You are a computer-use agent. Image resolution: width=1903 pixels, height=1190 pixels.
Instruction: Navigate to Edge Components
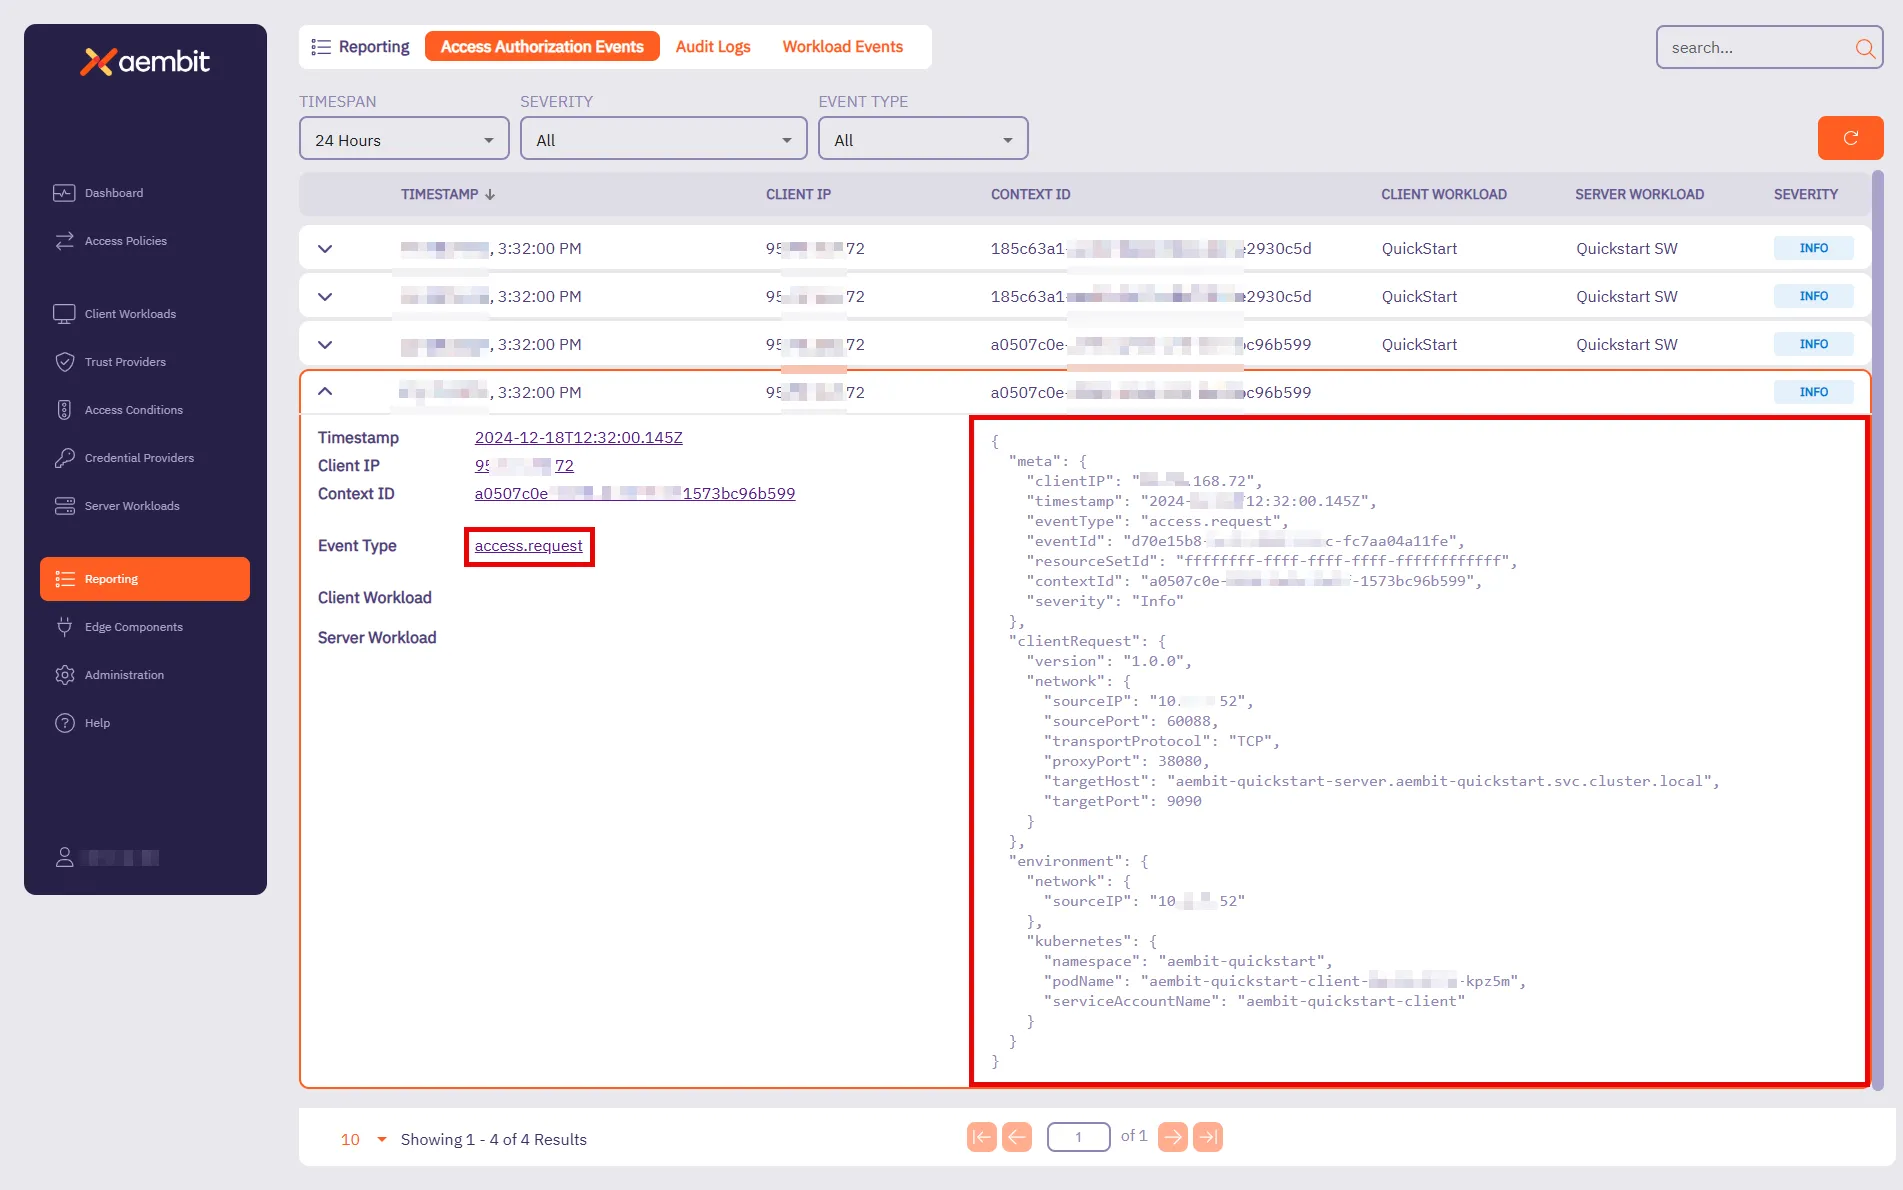pos(133,627)
